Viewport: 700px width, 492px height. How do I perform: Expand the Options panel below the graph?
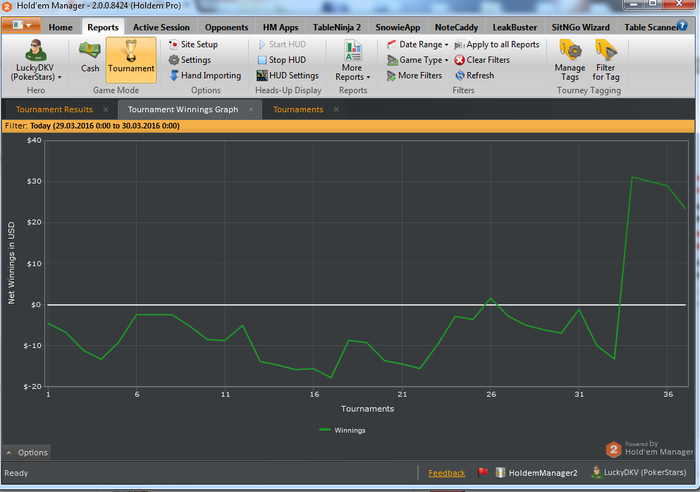click(27, 452)
